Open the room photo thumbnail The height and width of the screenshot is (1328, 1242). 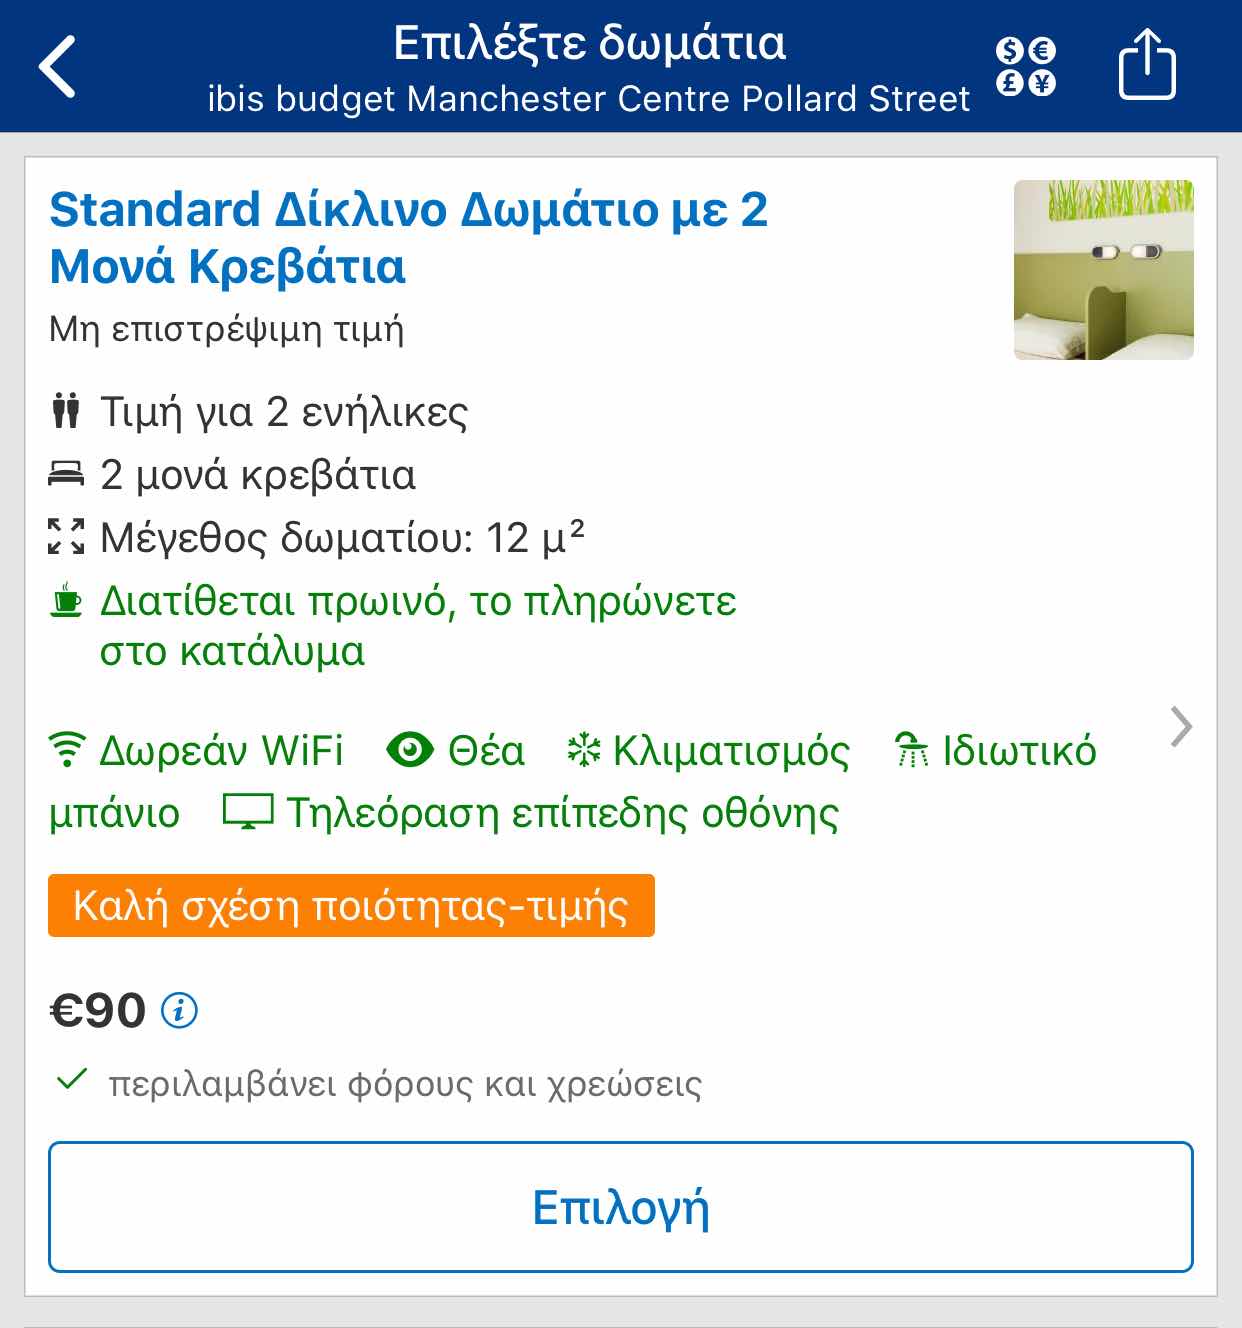tap(1104, 270)
